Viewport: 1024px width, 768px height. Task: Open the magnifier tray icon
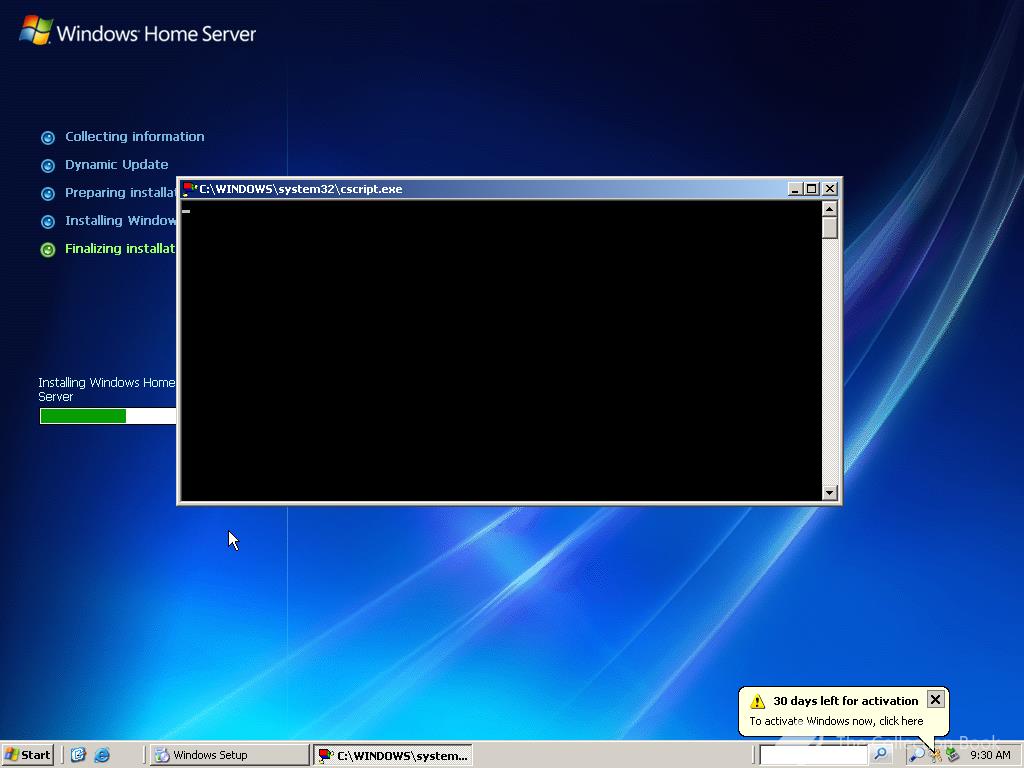coord(916,755)
